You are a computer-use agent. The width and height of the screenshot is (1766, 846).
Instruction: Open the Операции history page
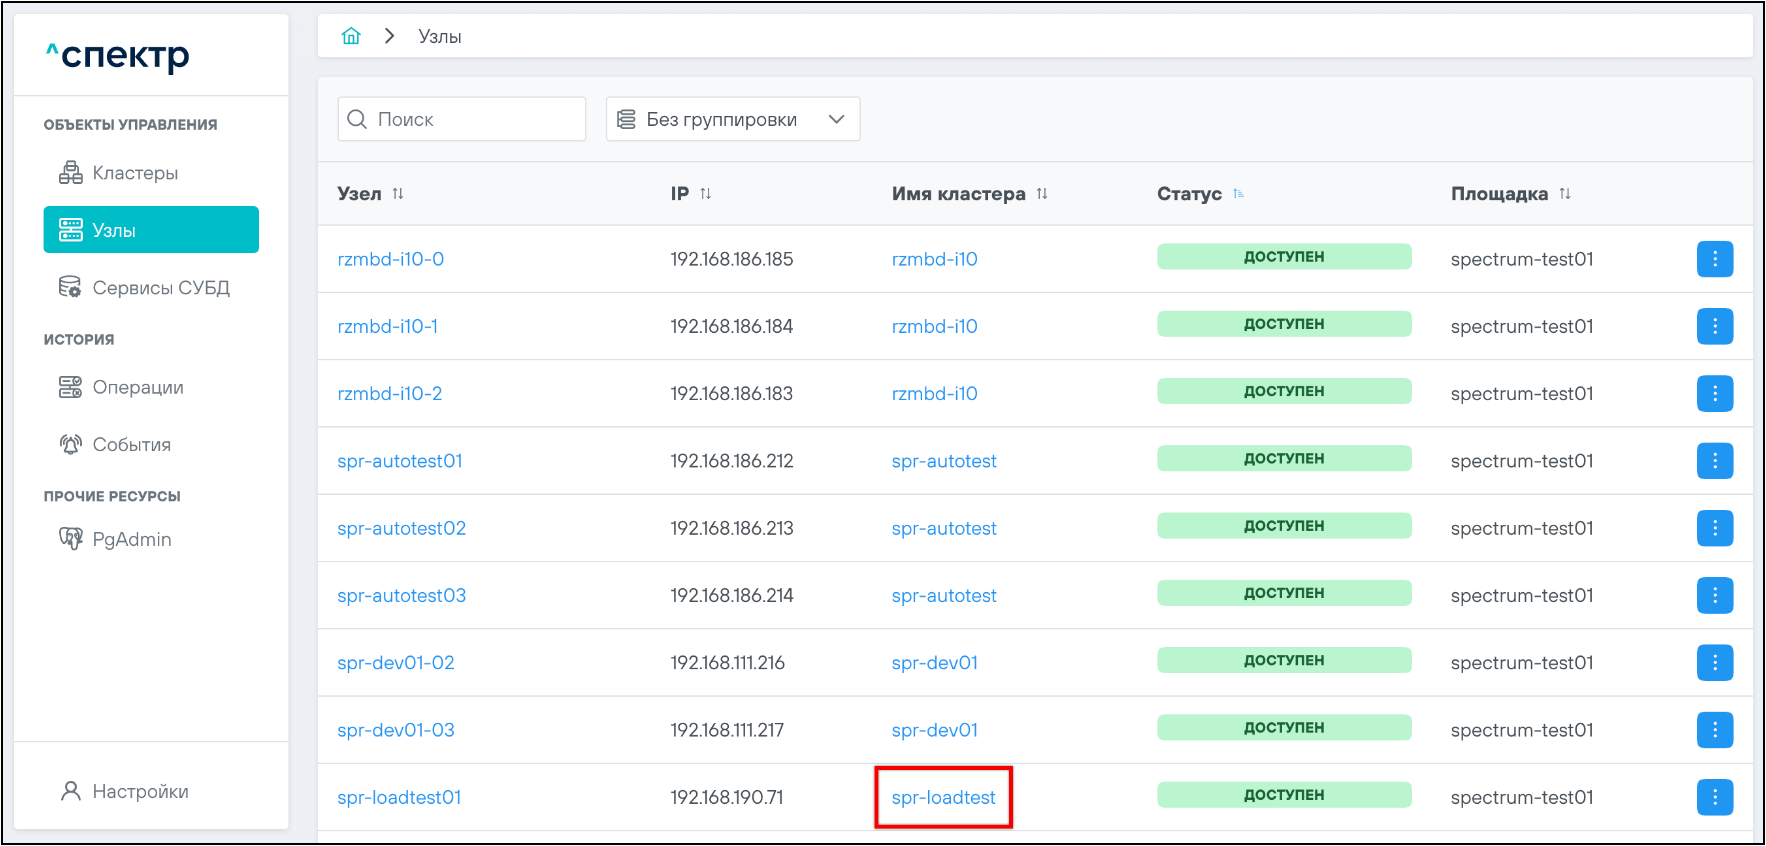pos(138,387)
